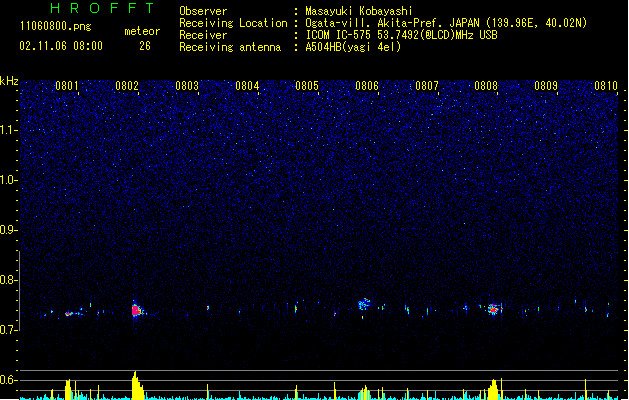Select the file name 11060800.png

(x=56, y=26)
